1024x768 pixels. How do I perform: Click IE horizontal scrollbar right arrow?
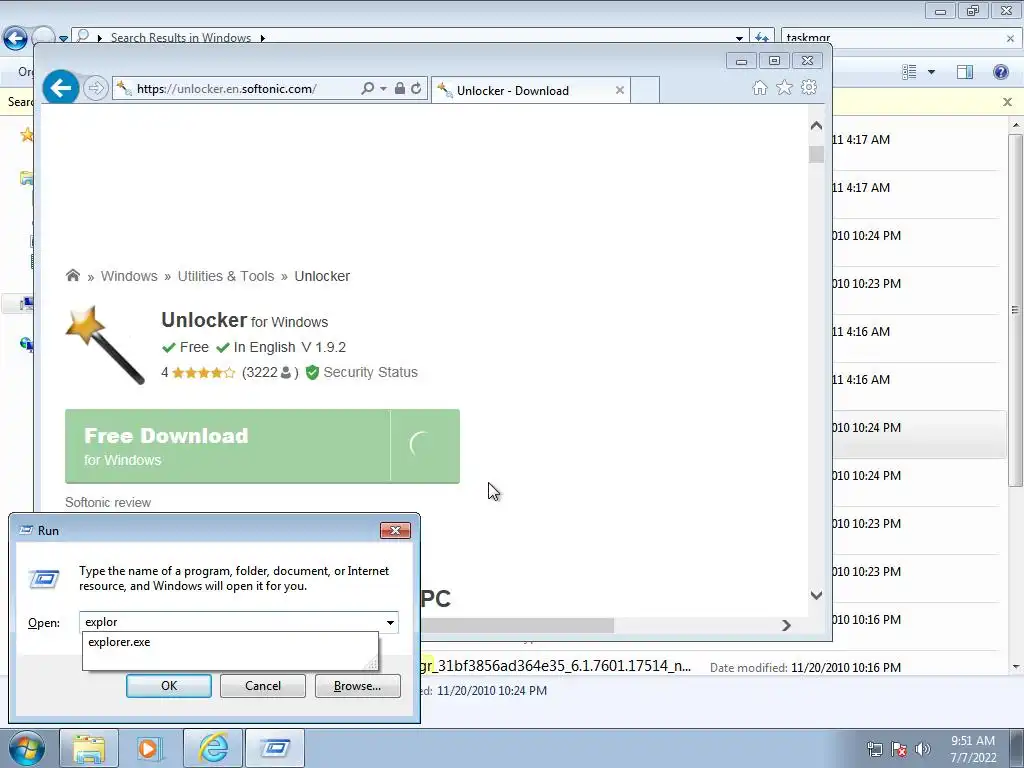click(x=786, y=626)
